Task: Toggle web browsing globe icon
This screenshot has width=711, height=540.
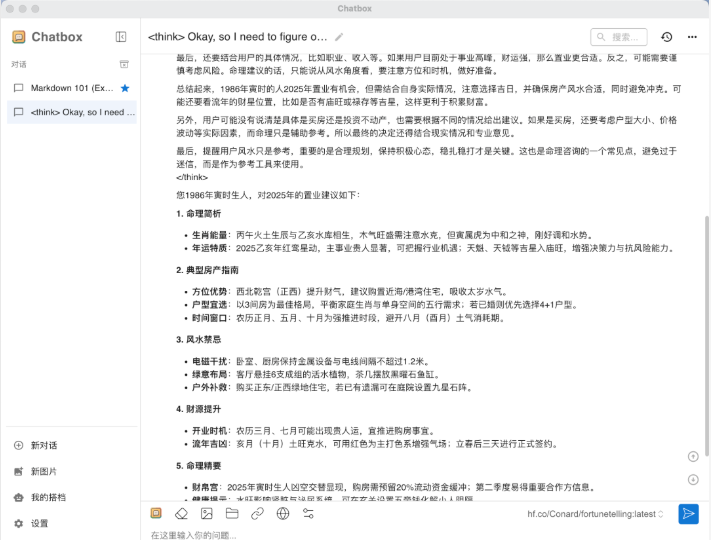Action: (x=283, y=513)
